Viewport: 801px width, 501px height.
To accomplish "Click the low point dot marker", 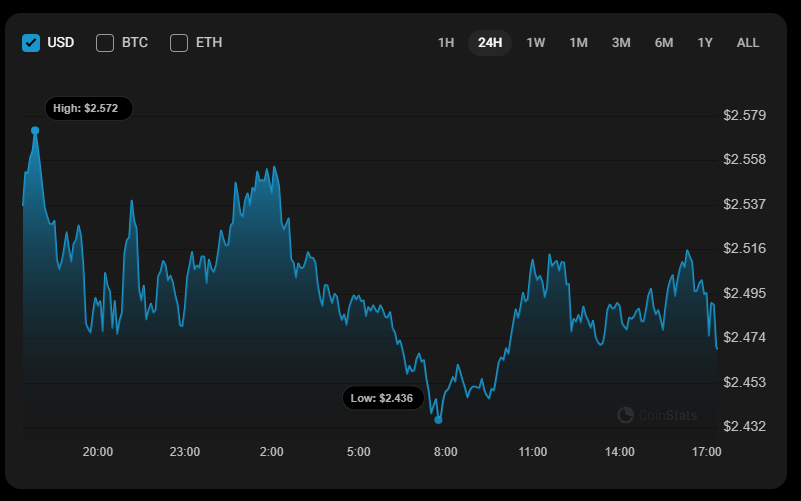I will (438, 420).
